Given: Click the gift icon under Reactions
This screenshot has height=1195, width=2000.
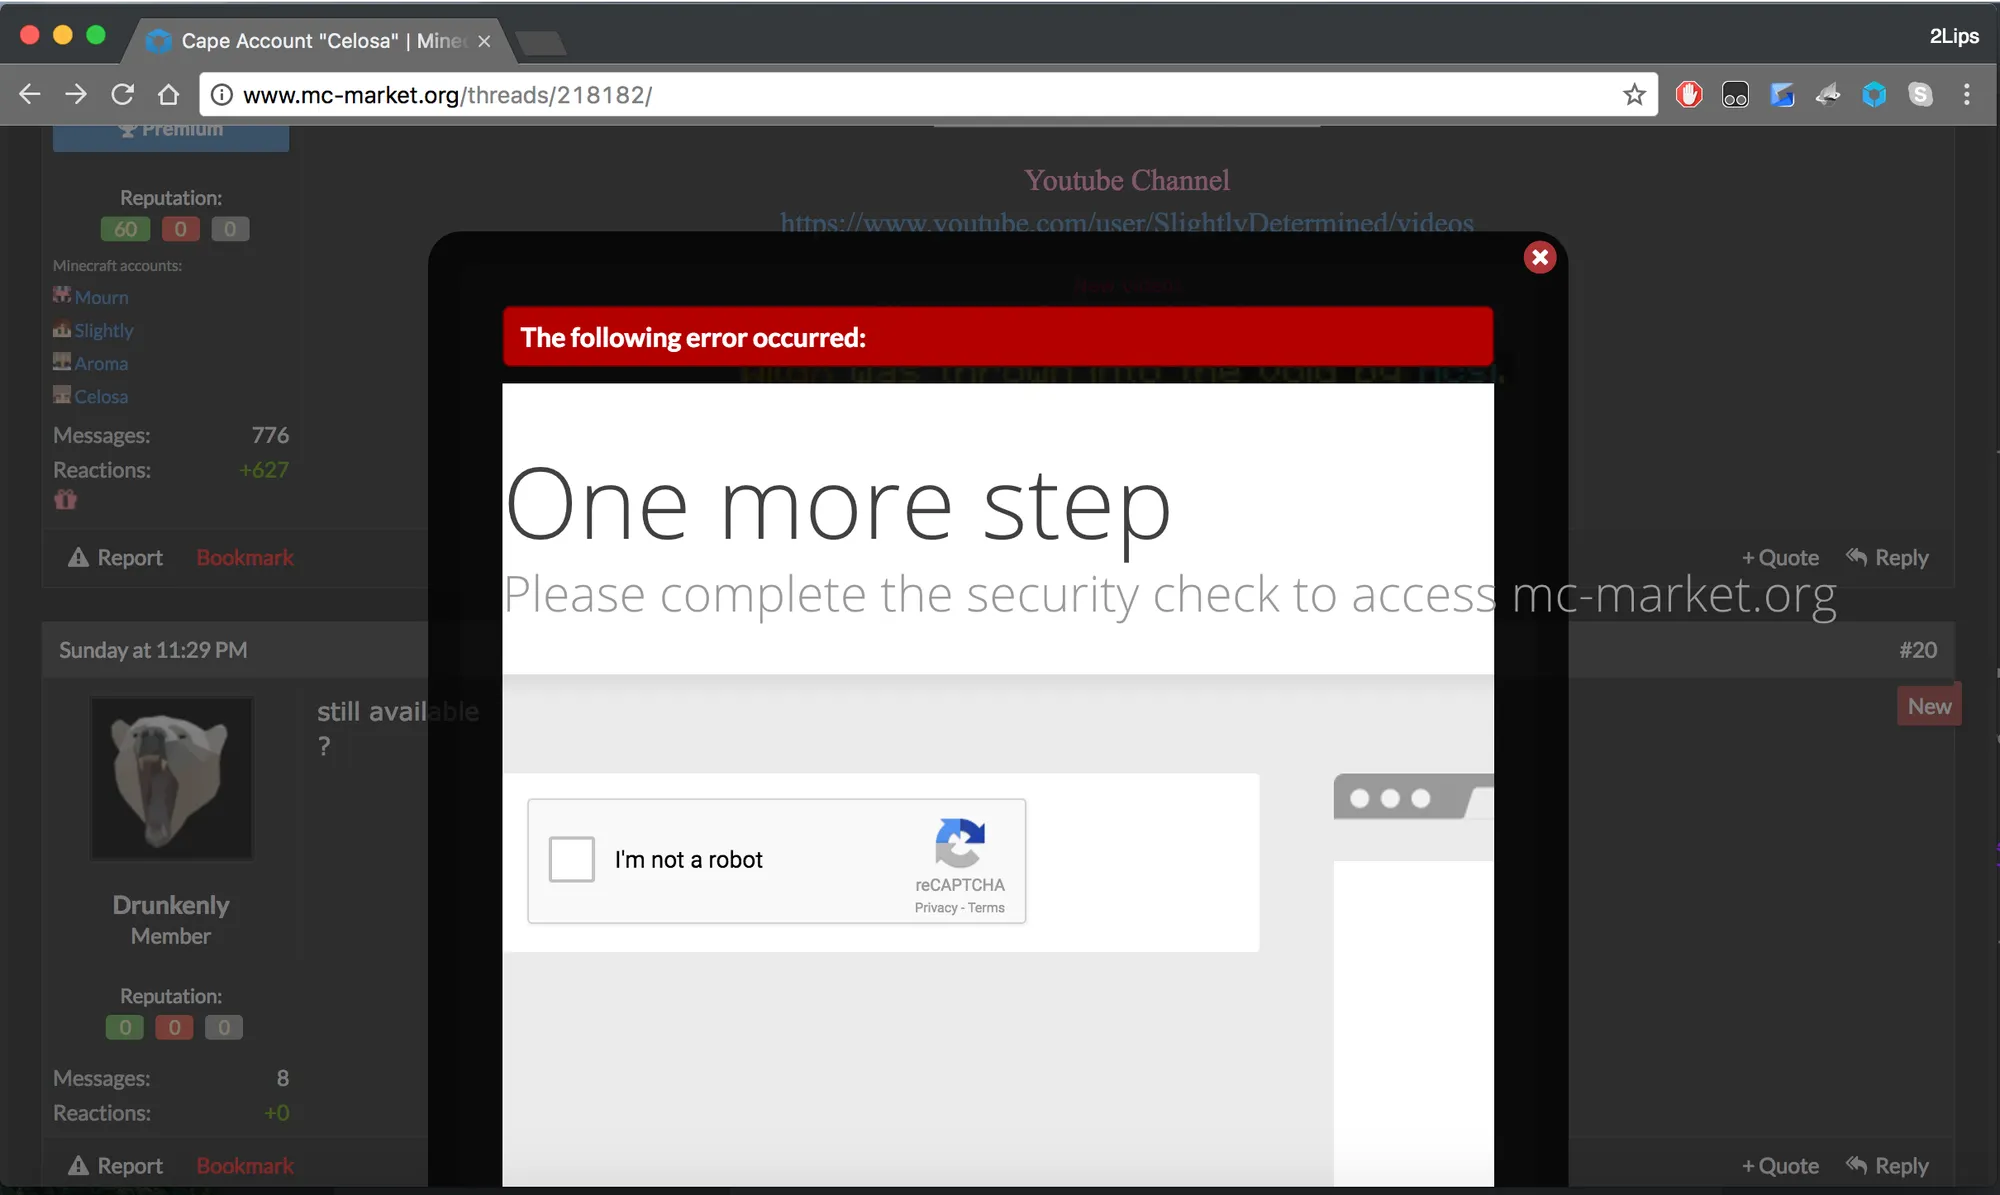Looking at the screenshot, I should coord(66,499).
